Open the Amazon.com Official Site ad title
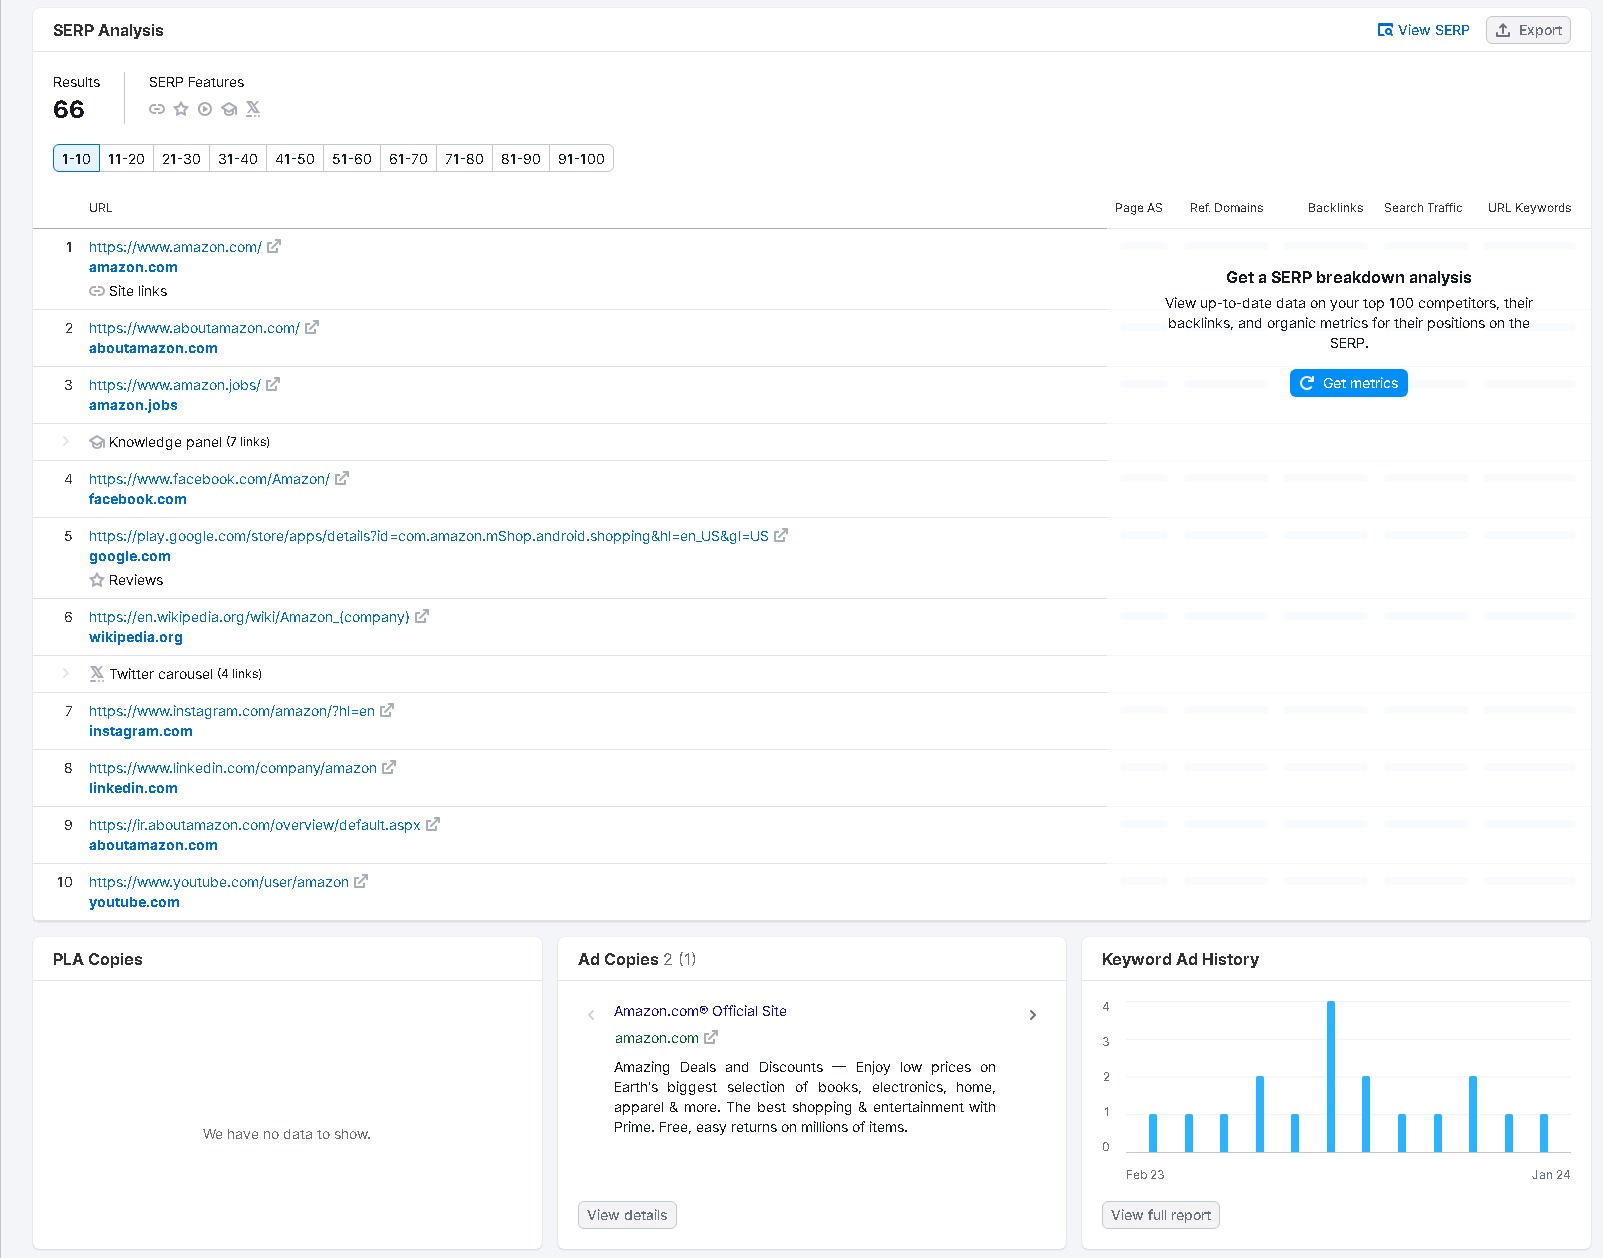The image size is (1603, 1258). [700, 1011]
